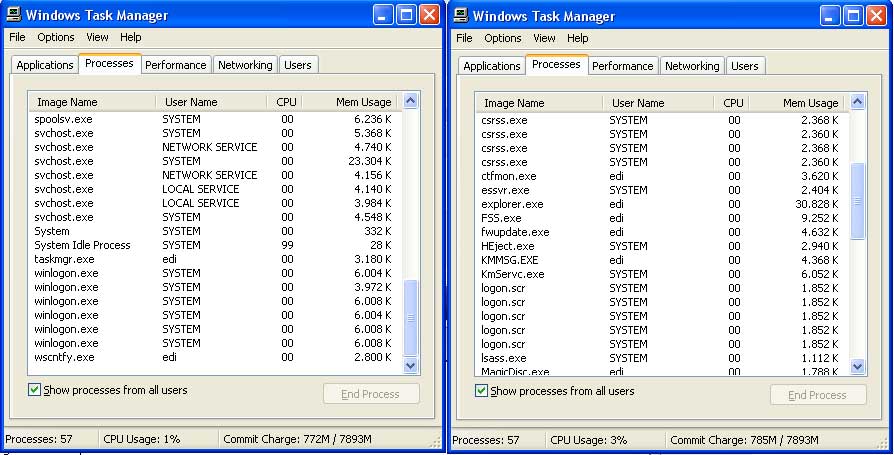Viewport: 894px width, 455px height.
Task: Switch to Applications tab in left window
Action: click(x=44, y=65)
